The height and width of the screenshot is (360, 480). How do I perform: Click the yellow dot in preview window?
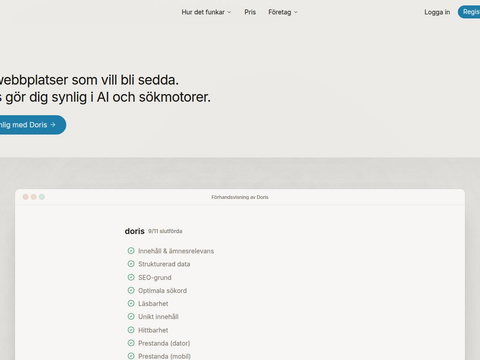point(34,197)
